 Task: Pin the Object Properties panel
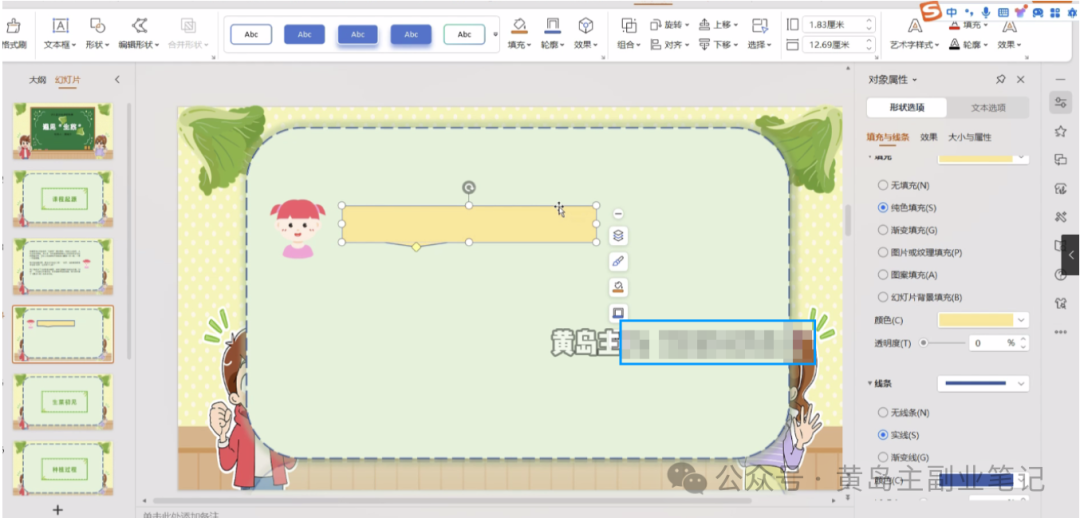(1000, 79)
